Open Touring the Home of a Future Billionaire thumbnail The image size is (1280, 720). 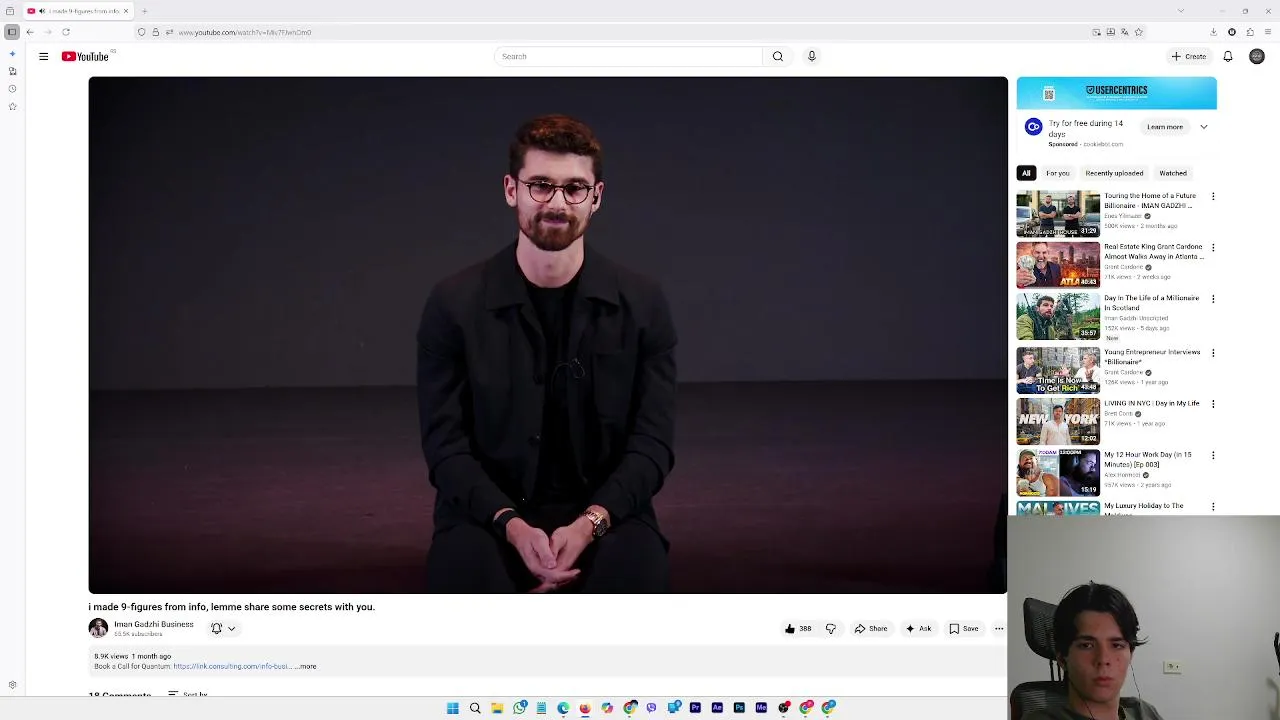pos(1058,214)
